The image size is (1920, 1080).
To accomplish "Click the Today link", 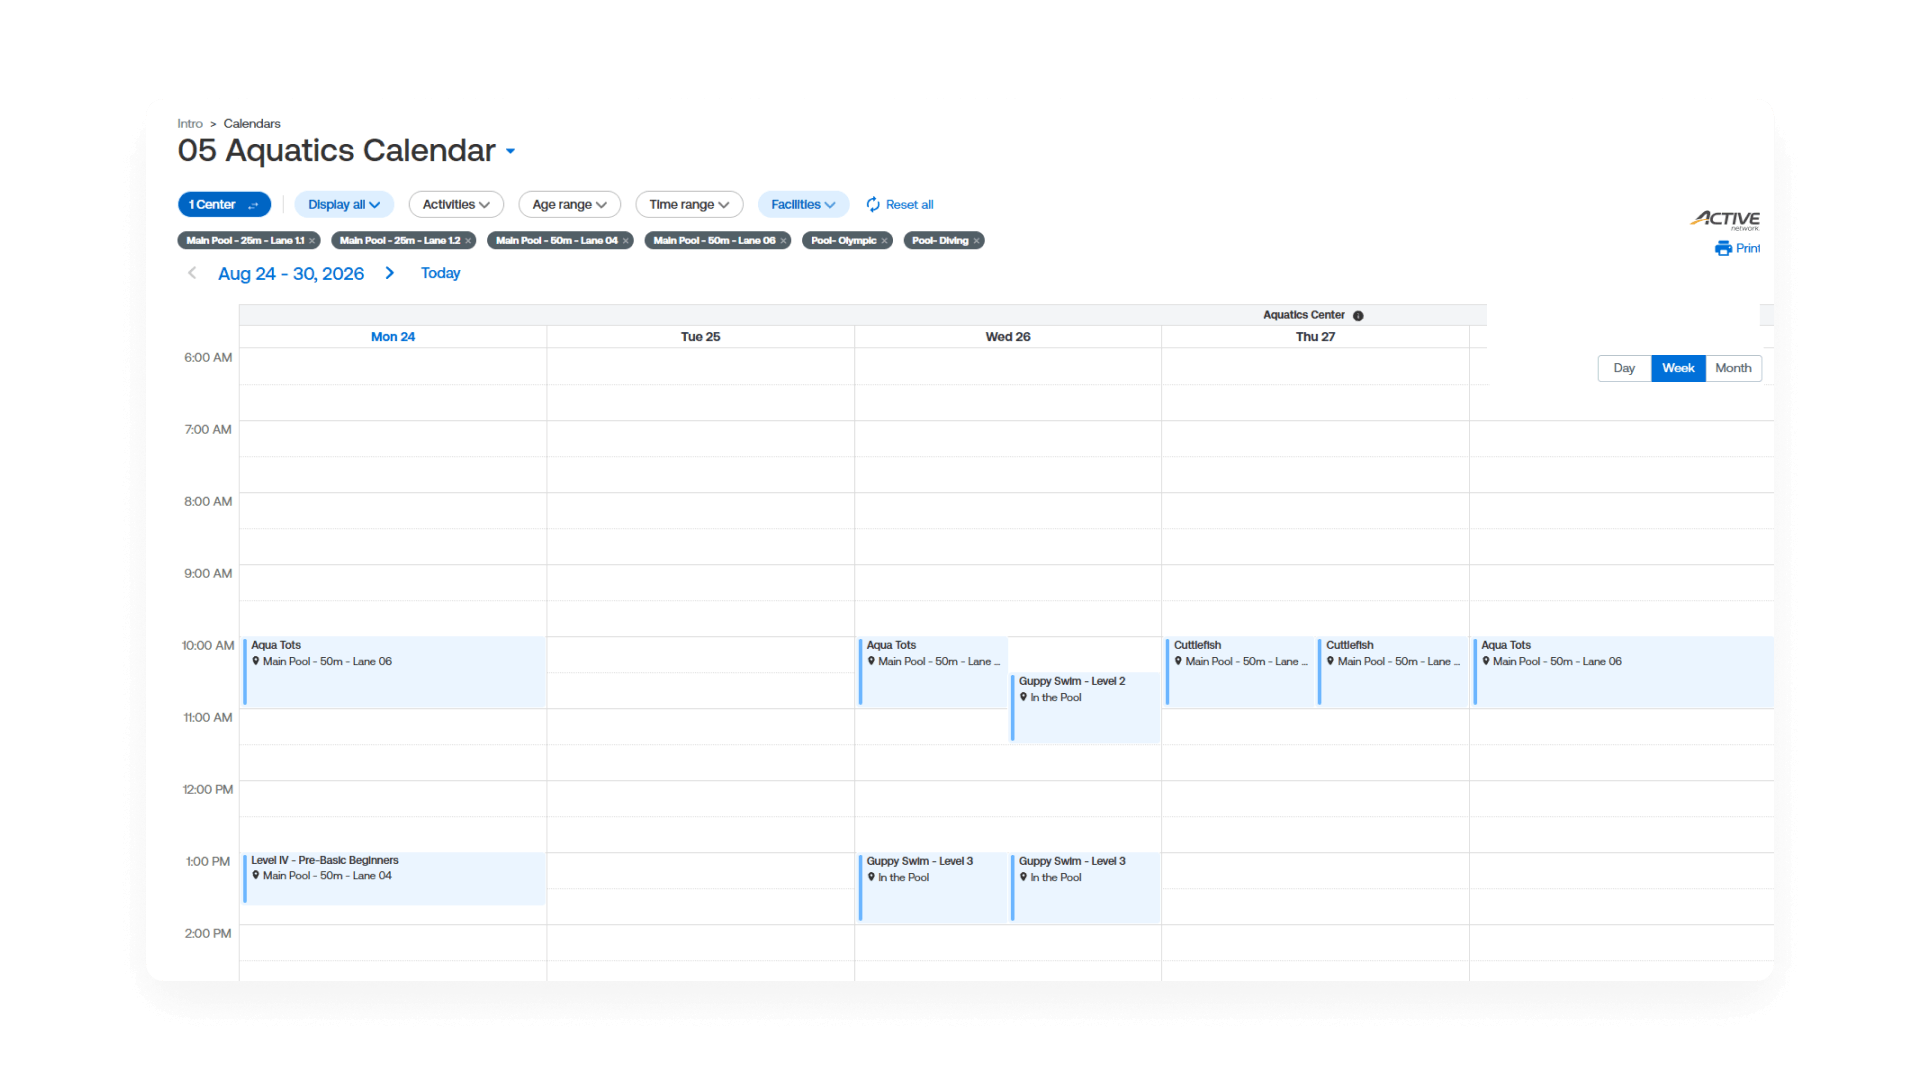I will tap(440, 273).
